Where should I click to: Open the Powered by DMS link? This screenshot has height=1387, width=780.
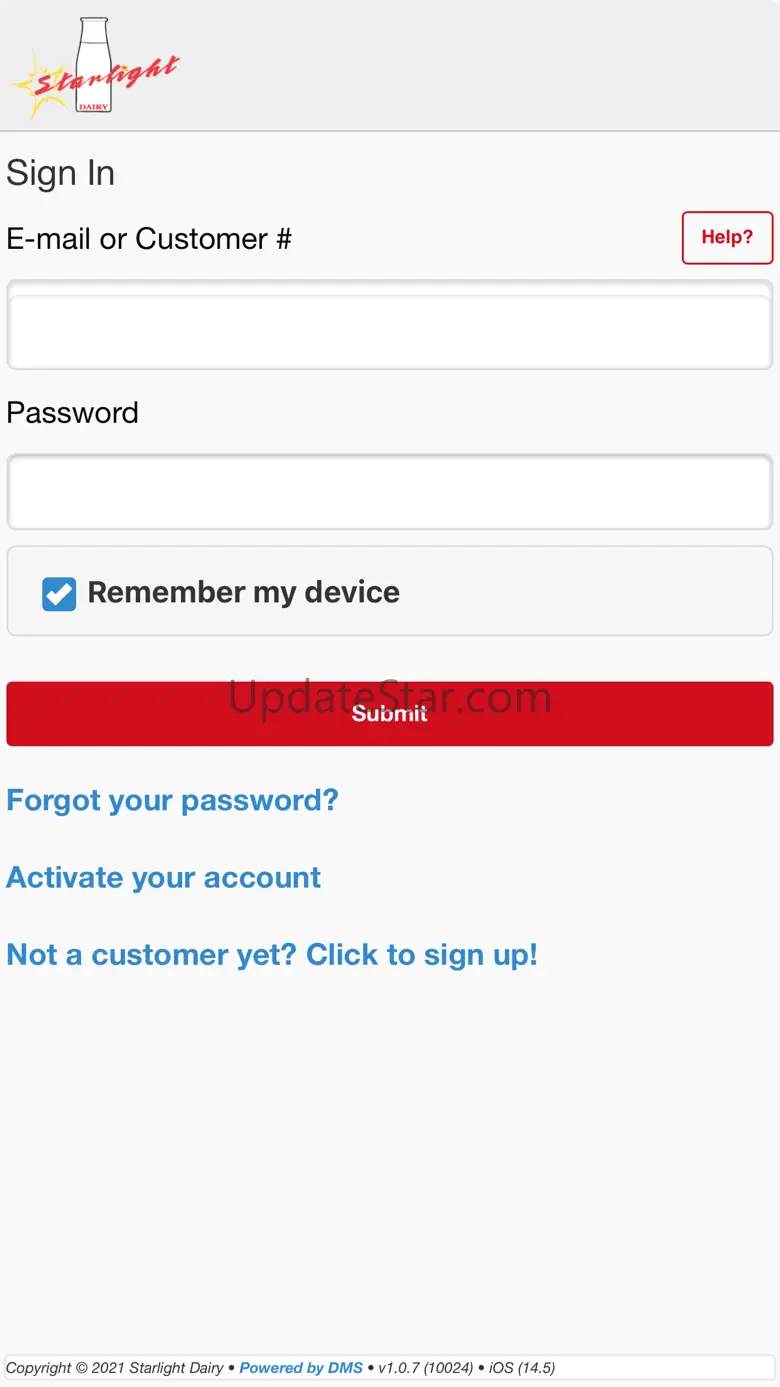click(x=301, y=1368)
